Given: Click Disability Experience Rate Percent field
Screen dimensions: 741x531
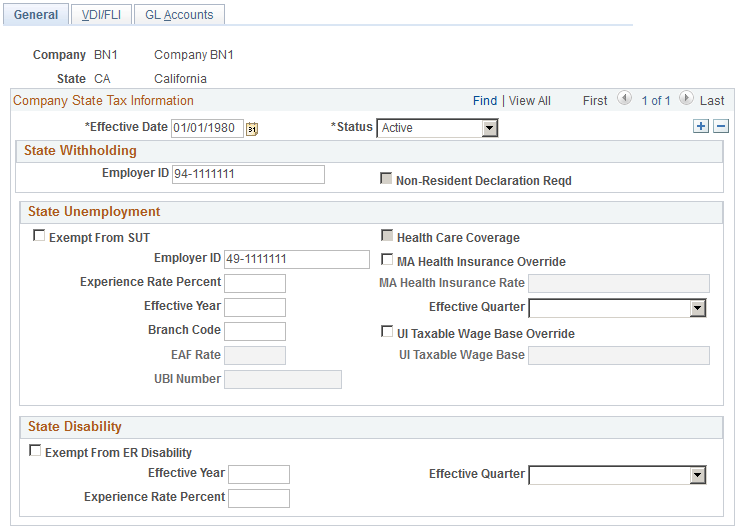Looking at the screenshot, I should [259, 498].
